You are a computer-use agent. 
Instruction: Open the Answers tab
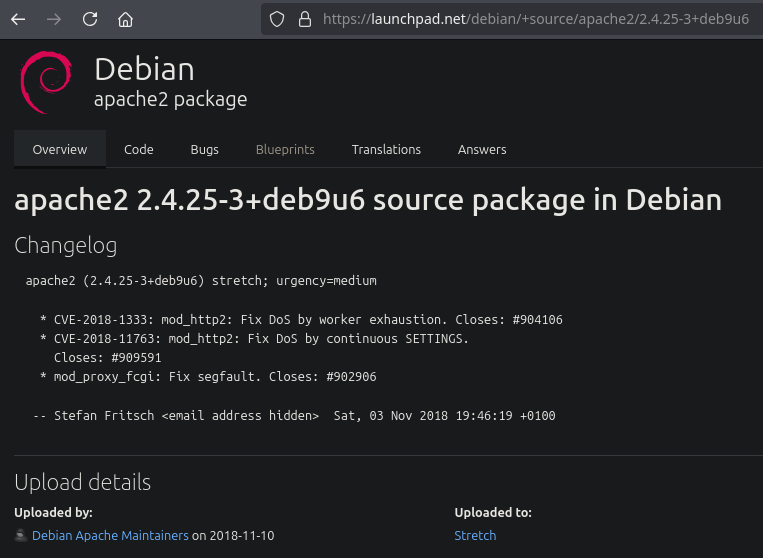coord(482,149)
